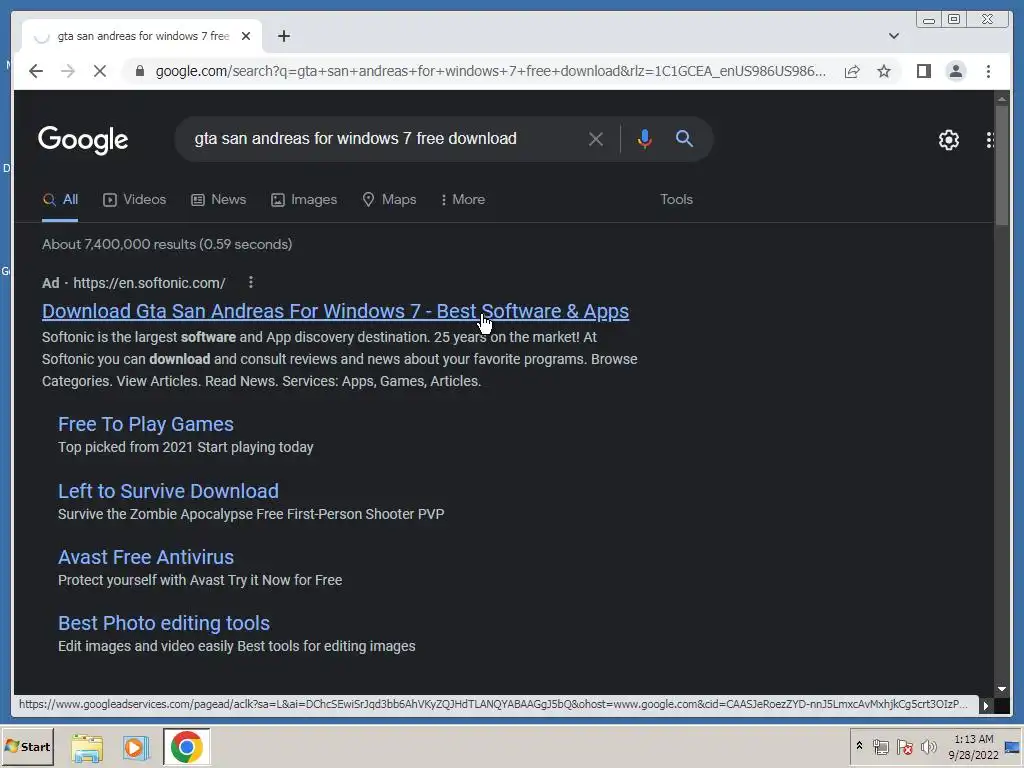This screenshot has width=1024, height=768.
Task: Expand the tab search chevron
Action: click(893, 36)
